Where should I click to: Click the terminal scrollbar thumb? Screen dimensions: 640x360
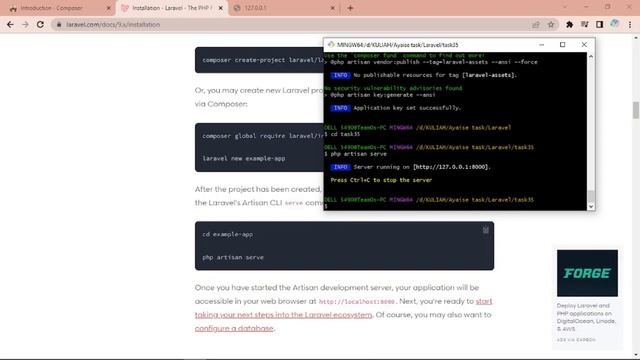(591, 196)
